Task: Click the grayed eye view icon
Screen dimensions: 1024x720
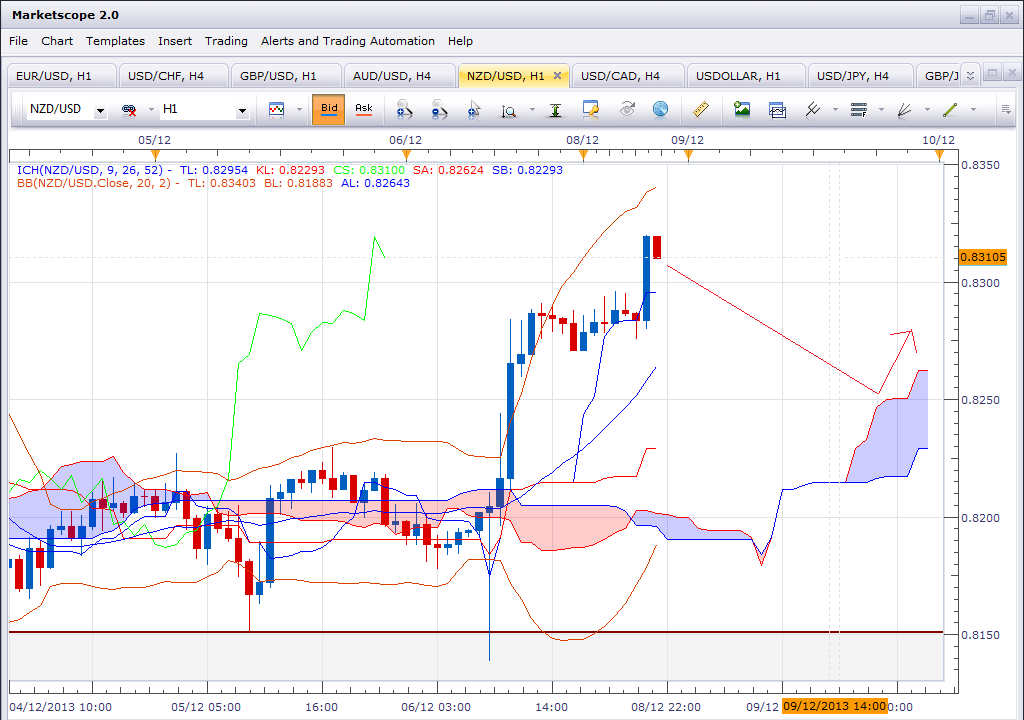Action: pos(627,109)
